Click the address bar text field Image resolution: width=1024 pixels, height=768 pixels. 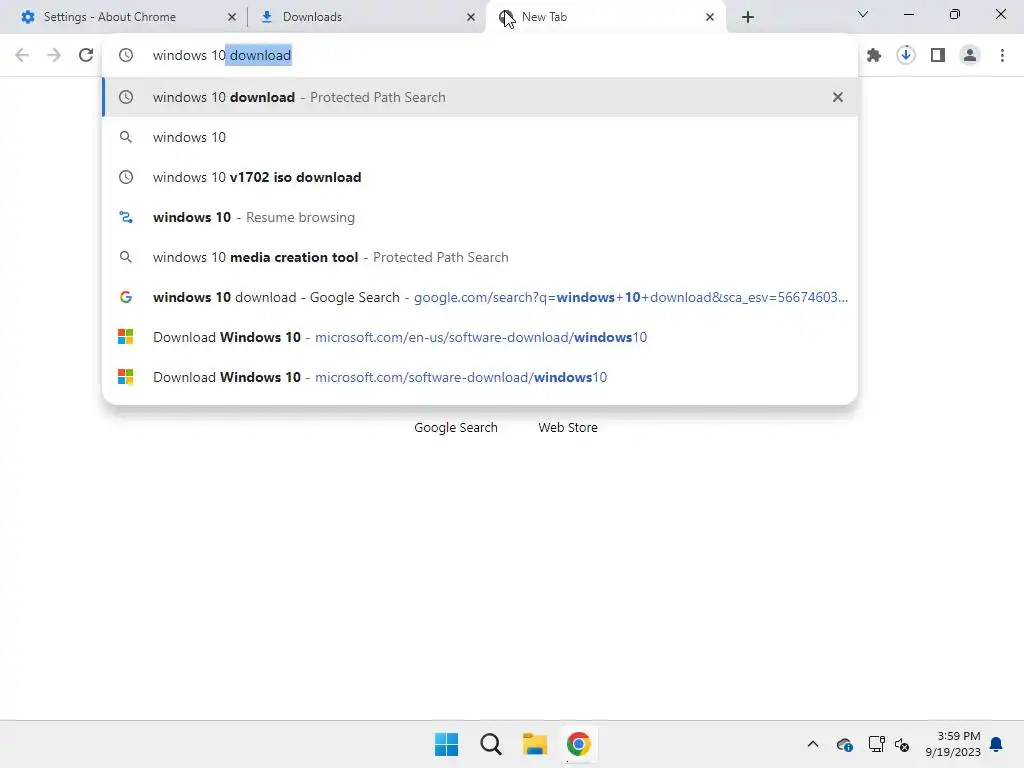coord(480,56)
